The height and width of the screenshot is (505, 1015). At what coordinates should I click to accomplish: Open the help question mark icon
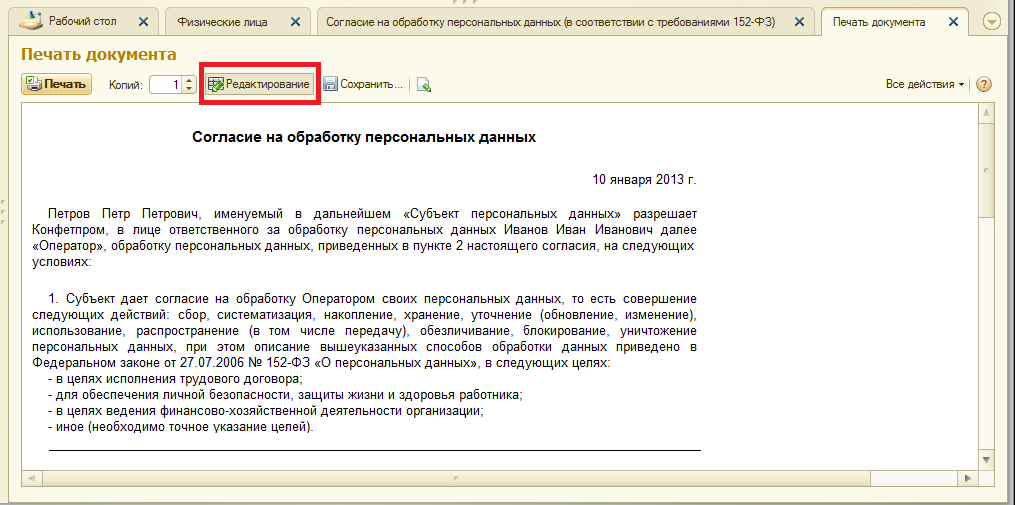coord(983,85)
